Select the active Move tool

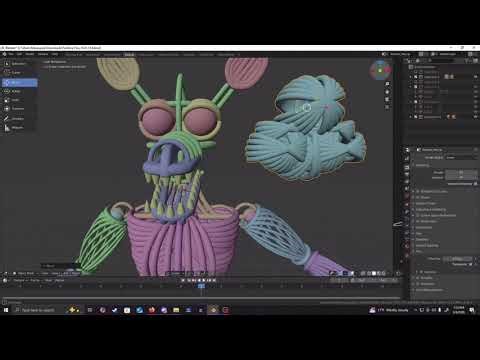[19, 82]
